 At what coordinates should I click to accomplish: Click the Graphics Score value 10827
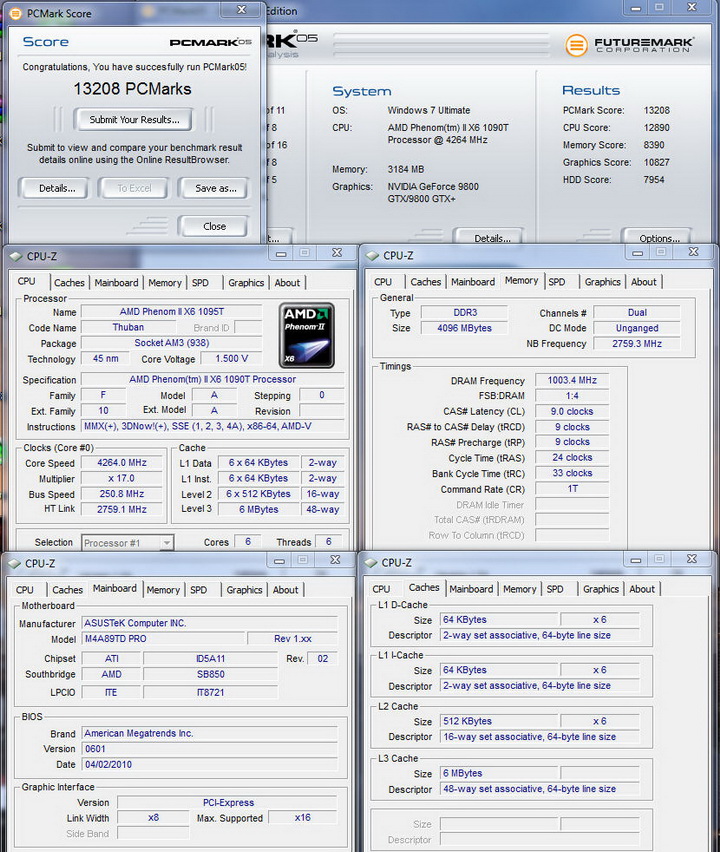[x=656, y=162]
